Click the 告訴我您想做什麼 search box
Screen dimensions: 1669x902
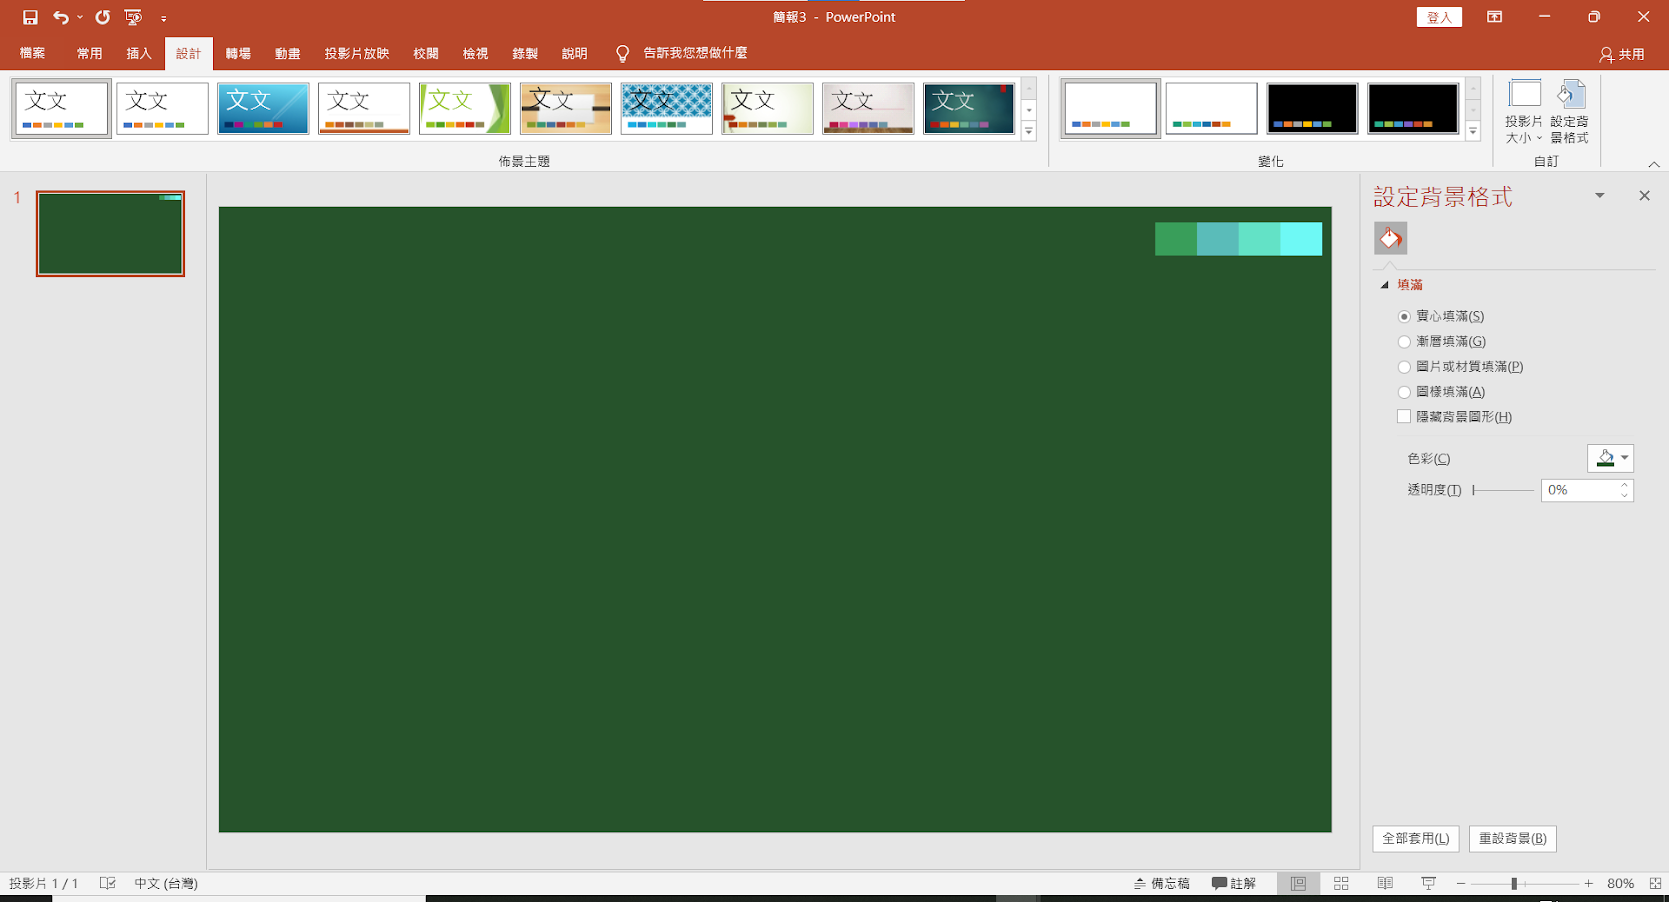click(695, 53)
